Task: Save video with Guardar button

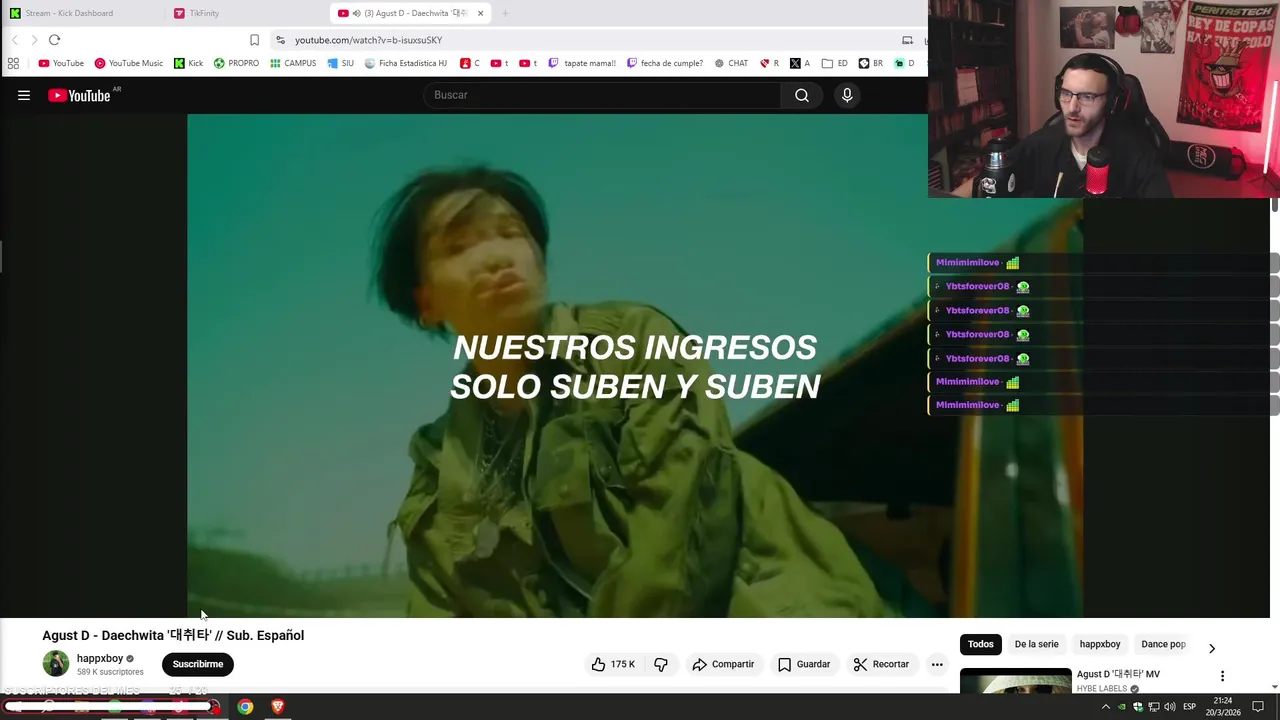Action: click(x=804, y=664)
